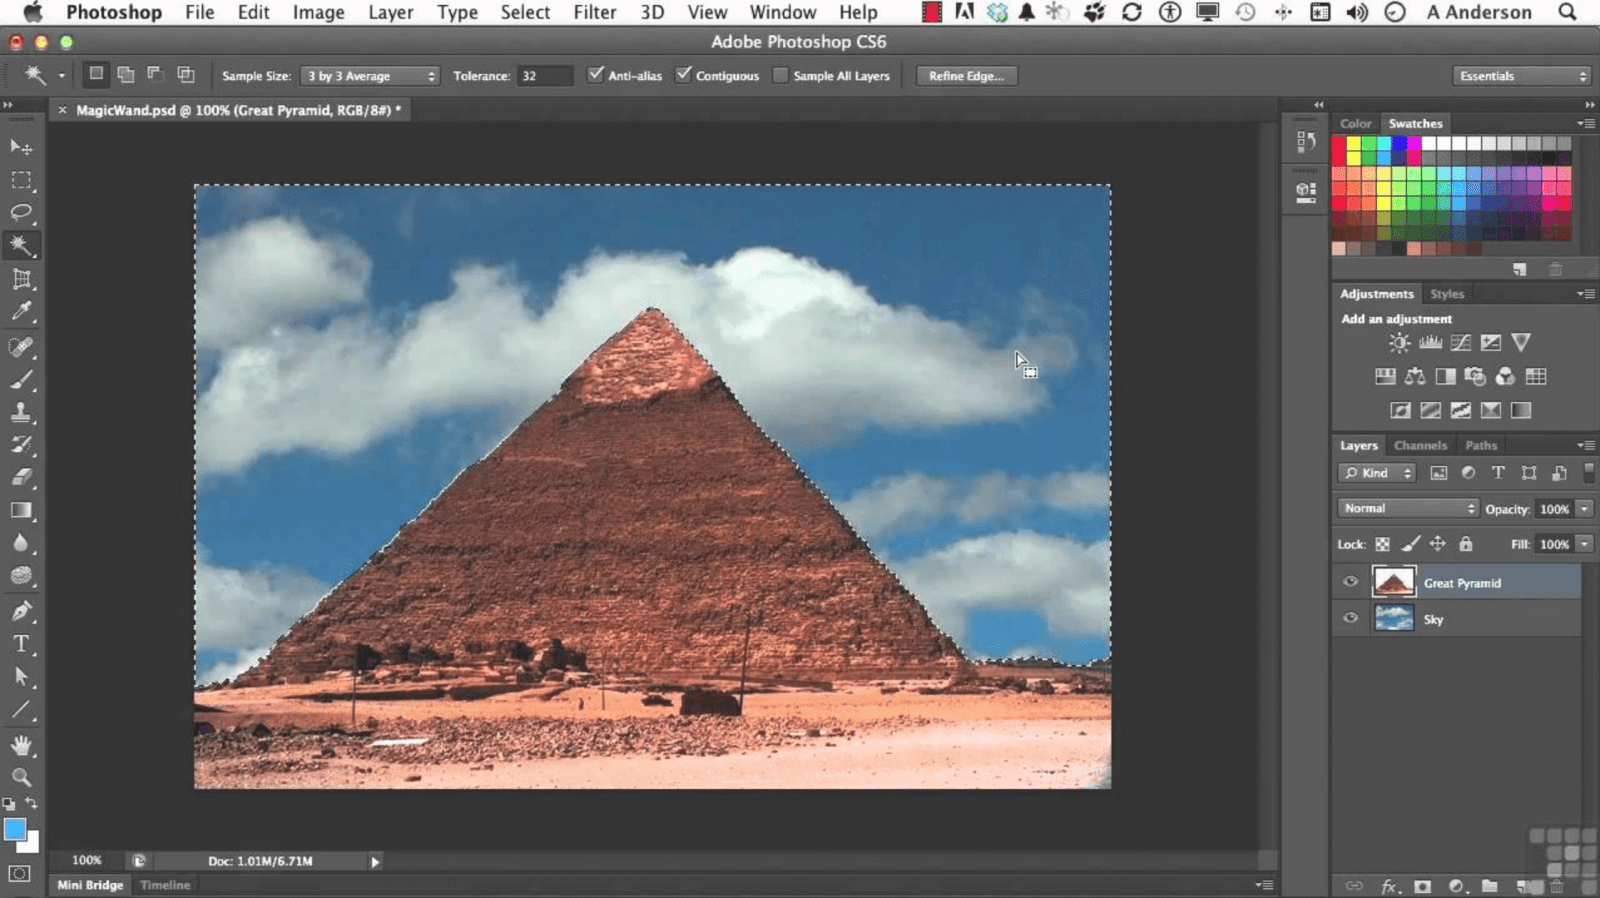The width and height of the screenshot is (1600, 898).
Task: Select the Lasso tool
Action: (x=21, y=213)
